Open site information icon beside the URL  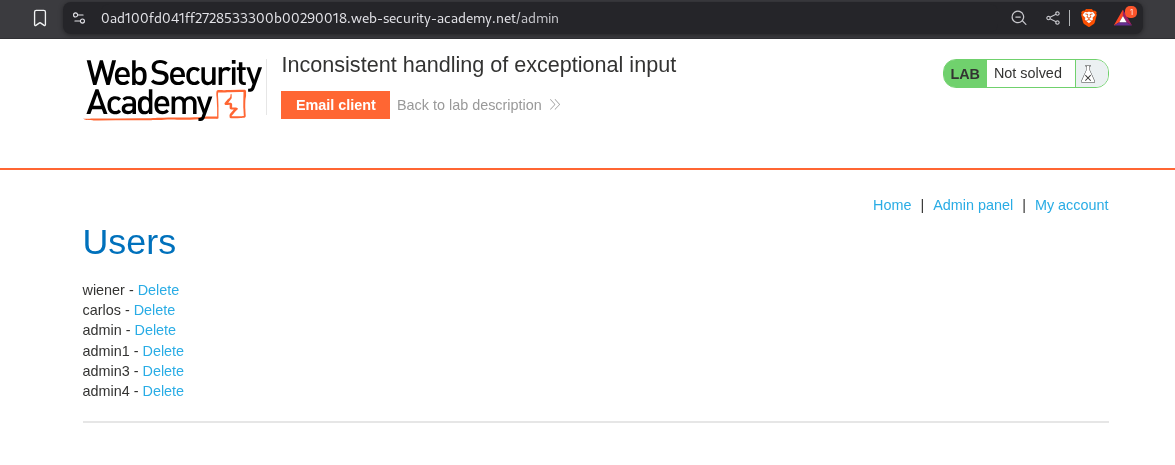point(80,18)
